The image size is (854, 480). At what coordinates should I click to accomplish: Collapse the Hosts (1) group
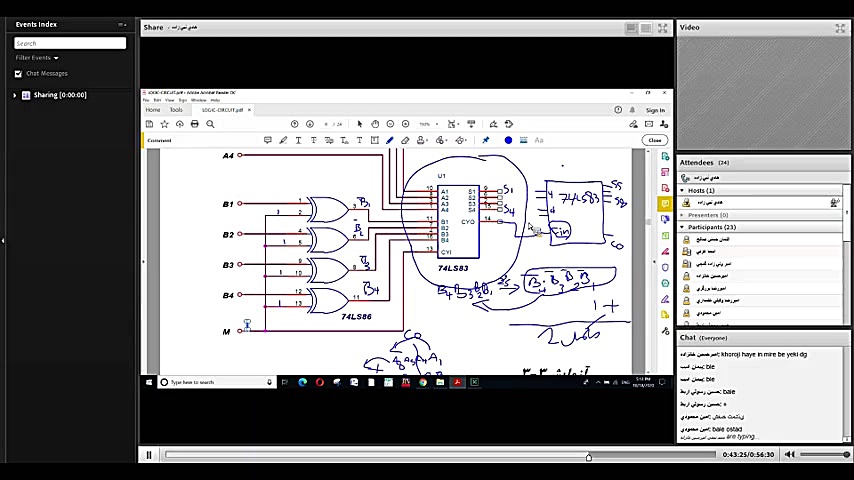coord(682,191)
